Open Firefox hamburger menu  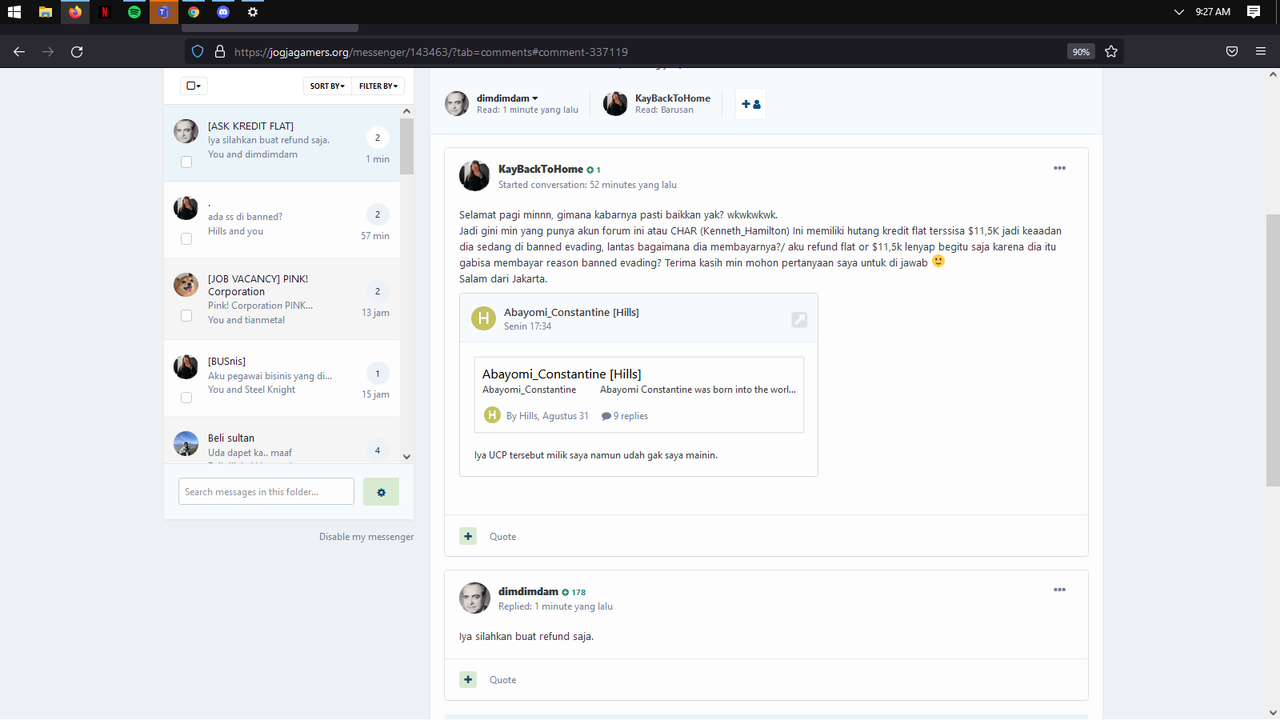click(1261, 51)
